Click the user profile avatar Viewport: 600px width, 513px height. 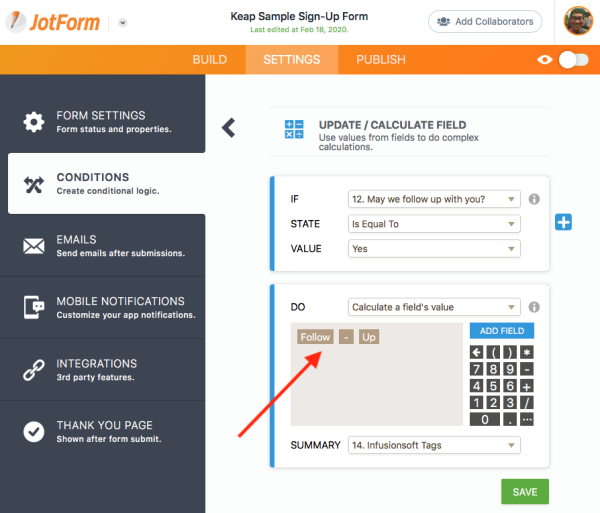[x=578, y=21]
